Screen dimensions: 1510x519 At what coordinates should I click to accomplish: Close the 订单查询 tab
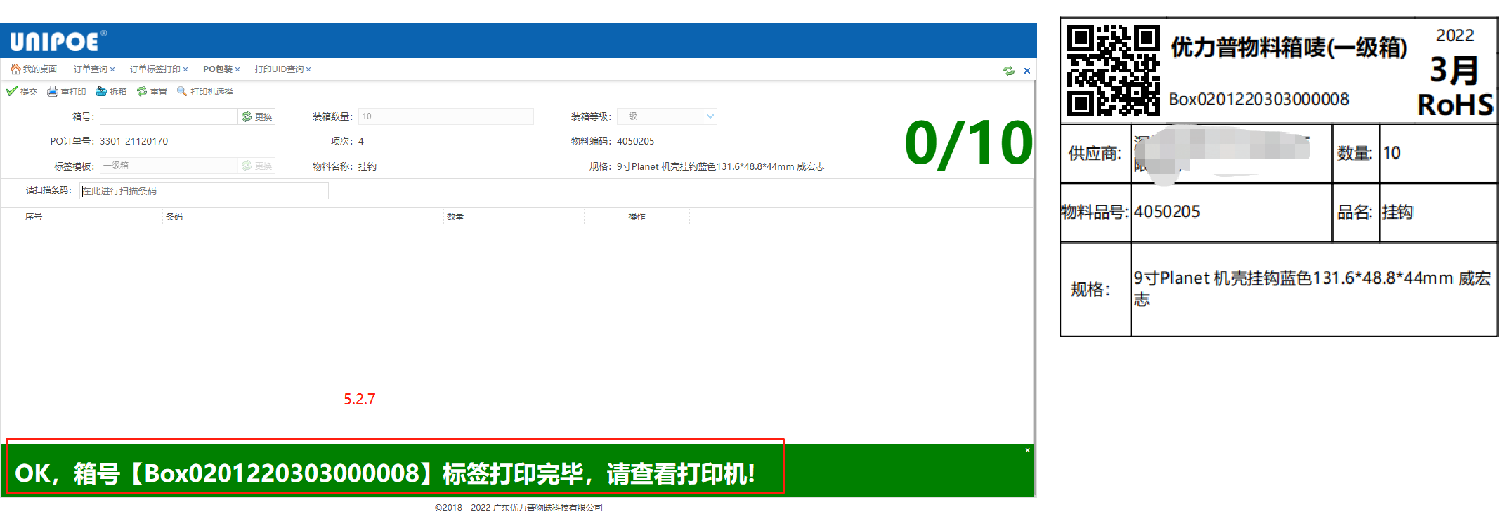113,70
